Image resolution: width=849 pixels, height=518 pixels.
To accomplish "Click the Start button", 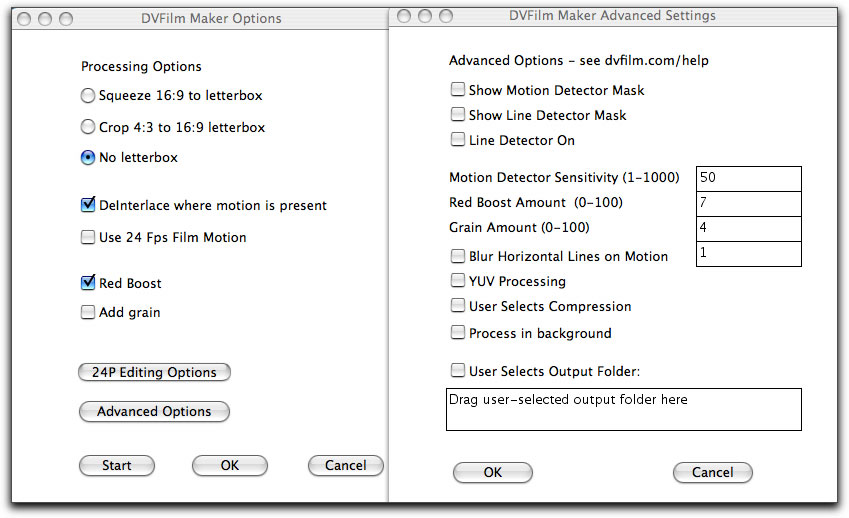I will [117, 465].
